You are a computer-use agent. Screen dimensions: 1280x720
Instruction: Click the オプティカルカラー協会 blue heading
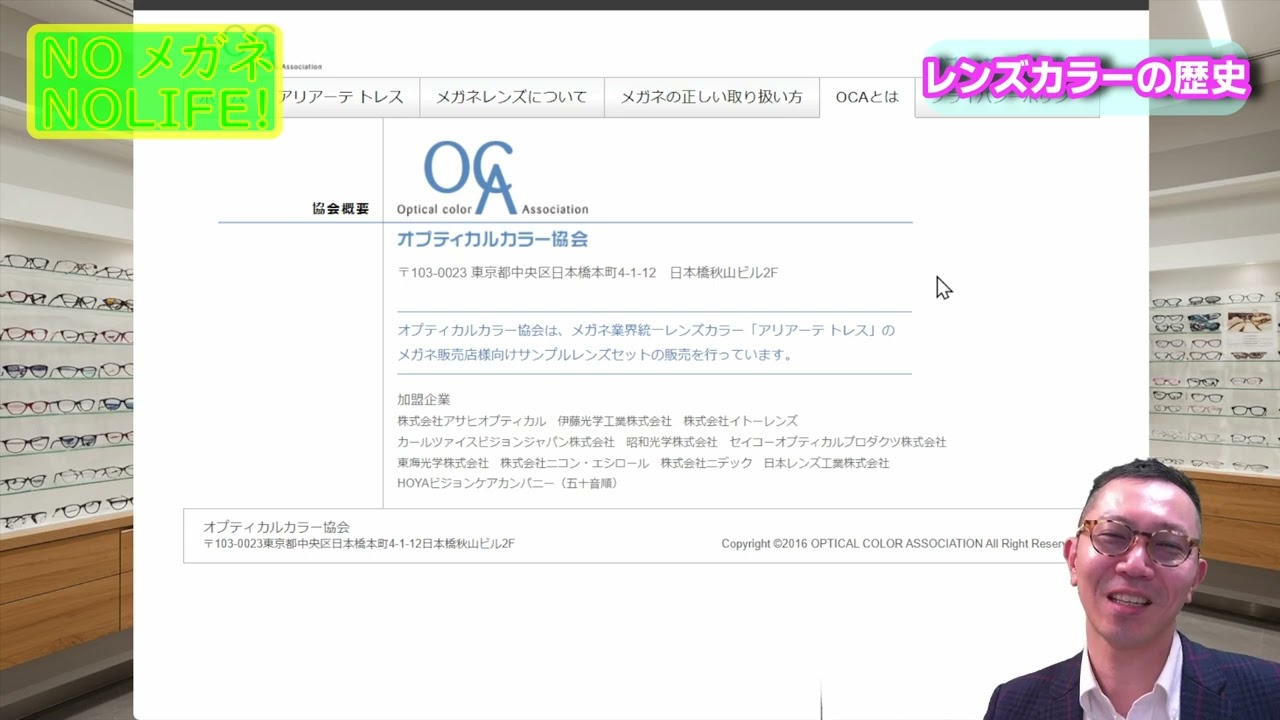492,239
